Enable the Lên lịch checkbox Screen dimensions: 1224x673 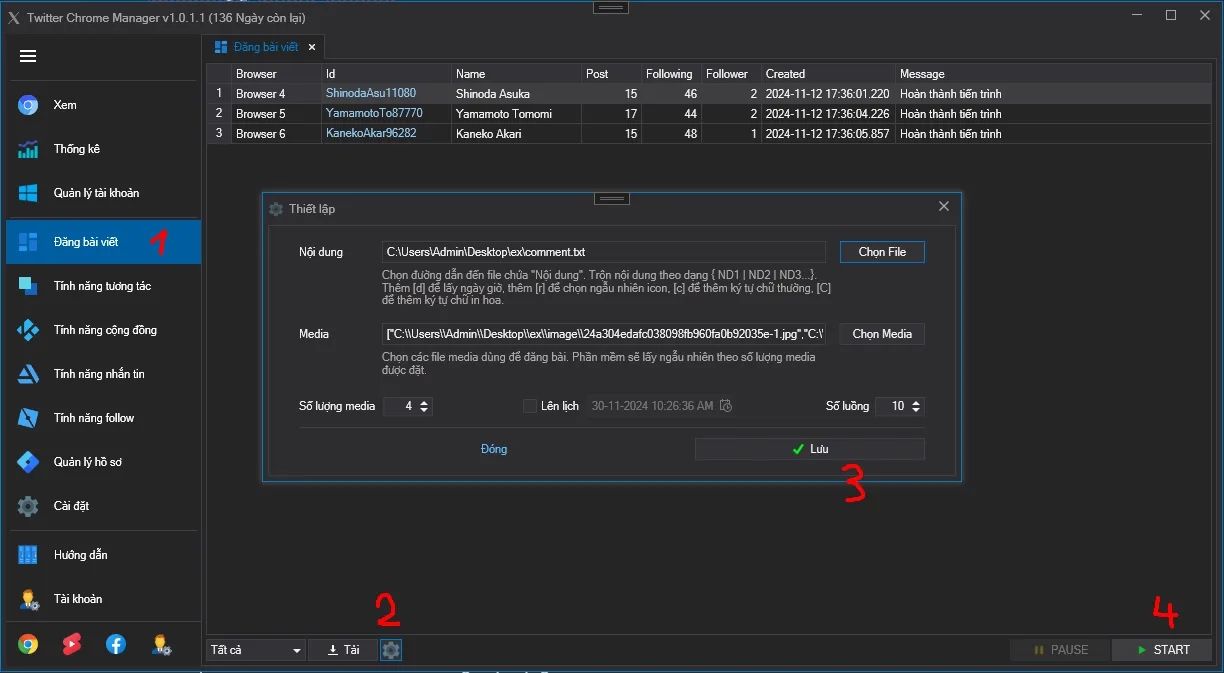530,406
